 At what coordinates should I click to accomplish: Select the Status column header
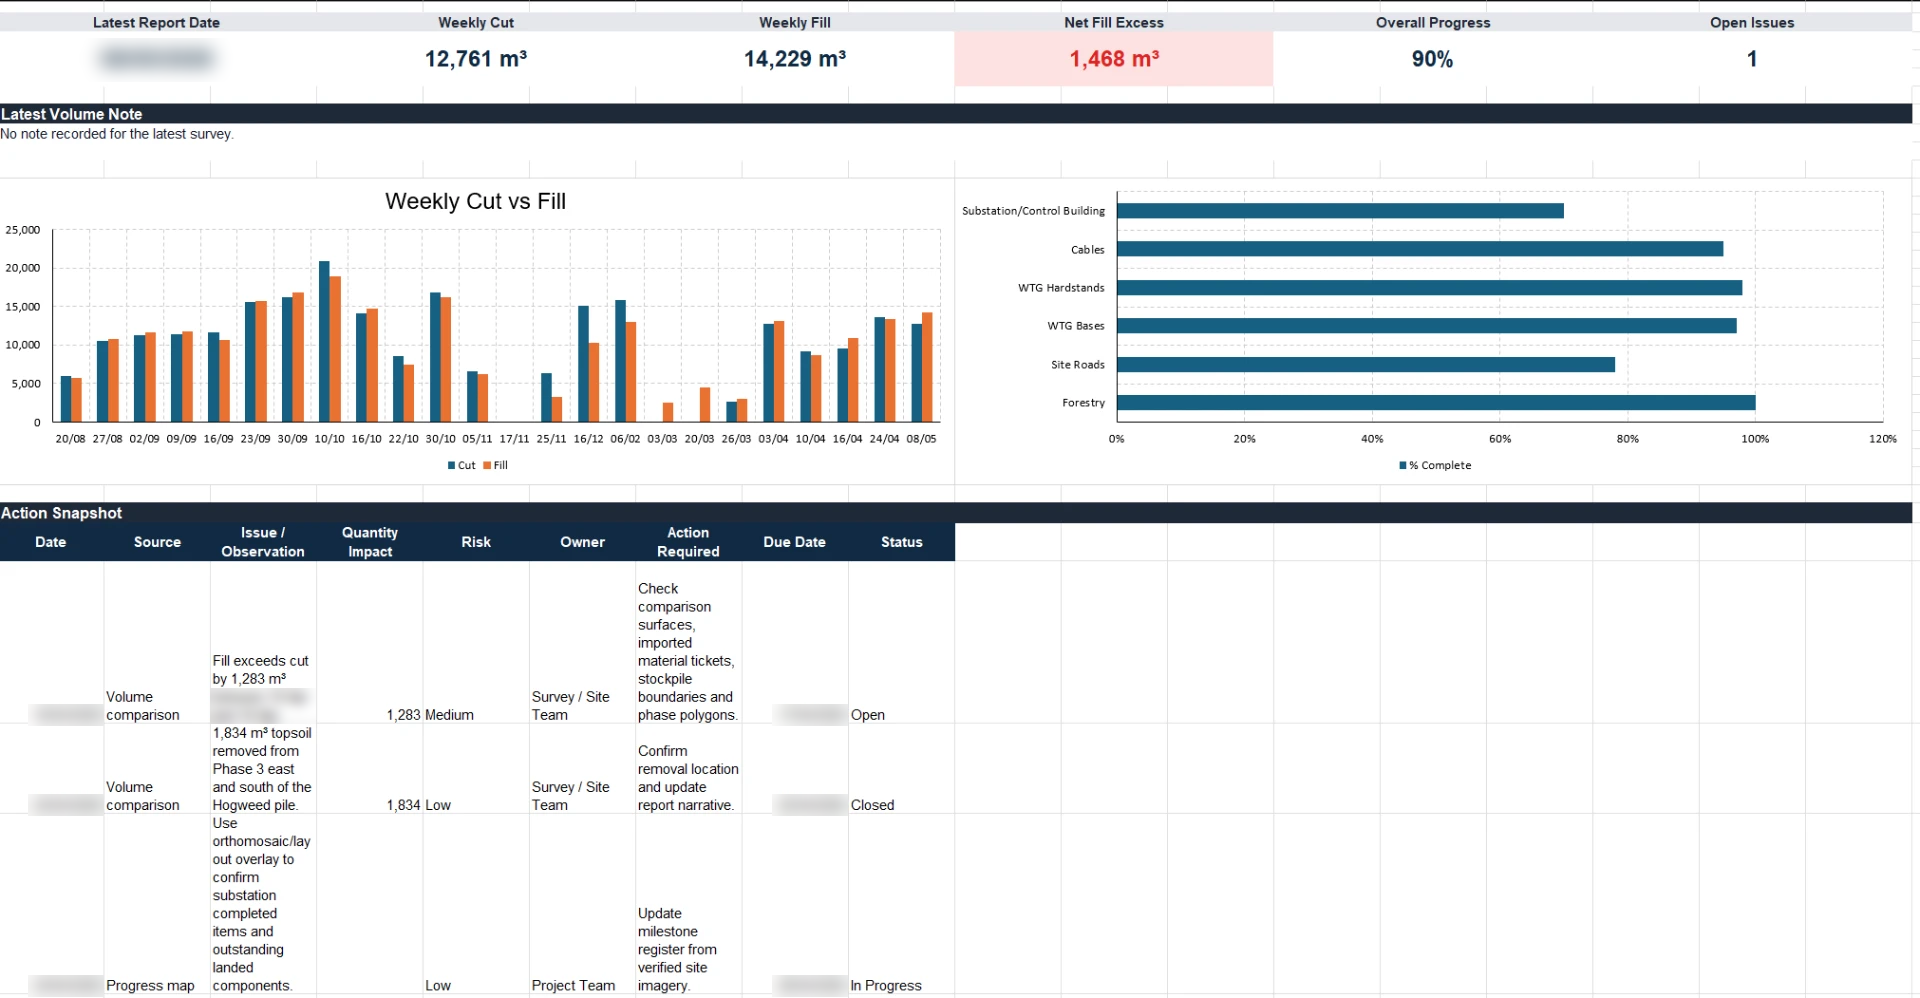tap(902, 542)
